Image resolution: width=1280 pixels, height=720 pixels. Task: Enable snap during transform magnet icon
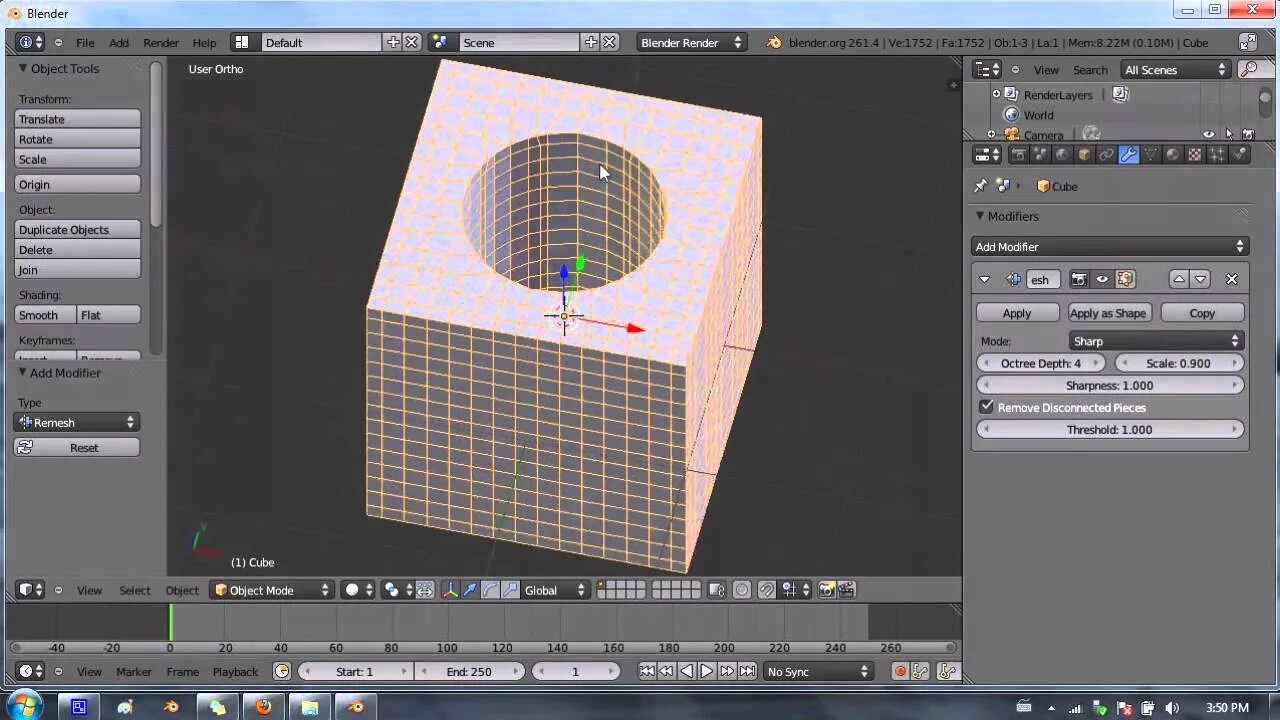point(767,589)
